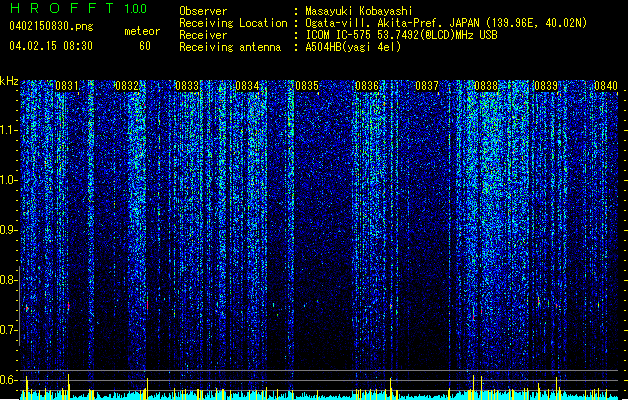Click the 0831 time marker
The image size is (629, 400).
tap(67, 86)
